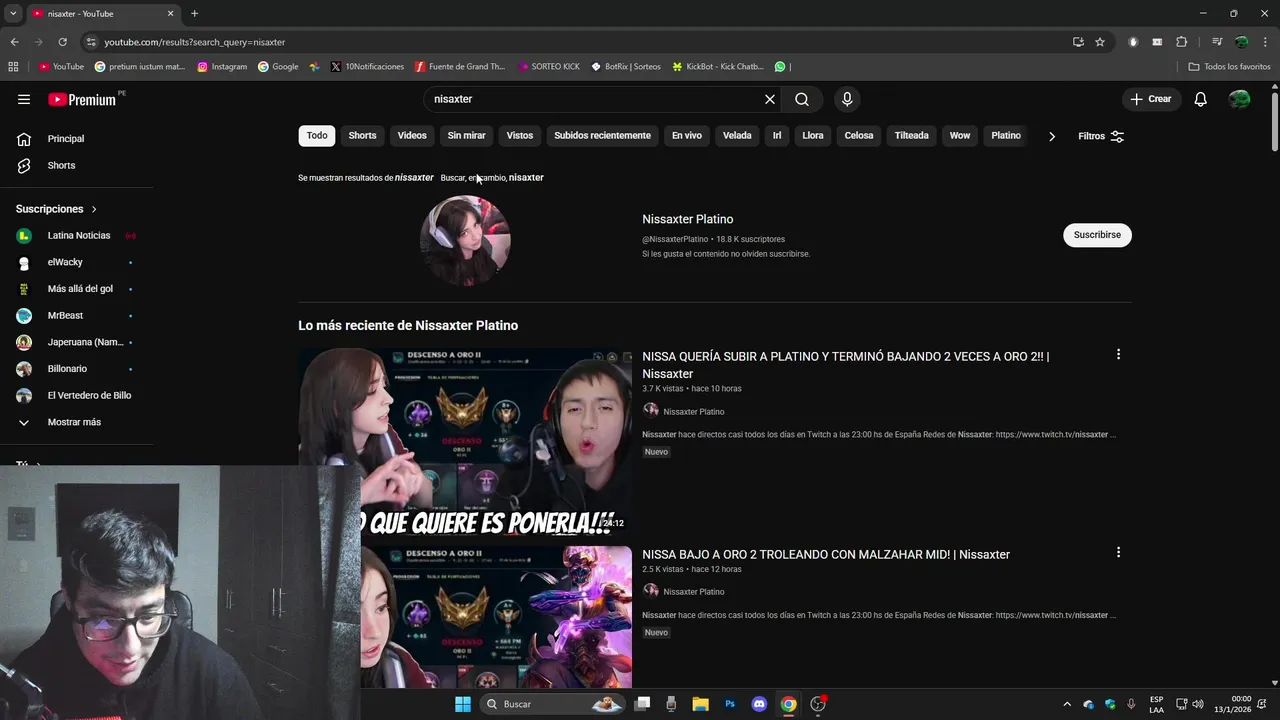Subscribe to Nissaxter Platino channel
This screenshot has height=720, width=1280.
click(x=1097, y=235)
